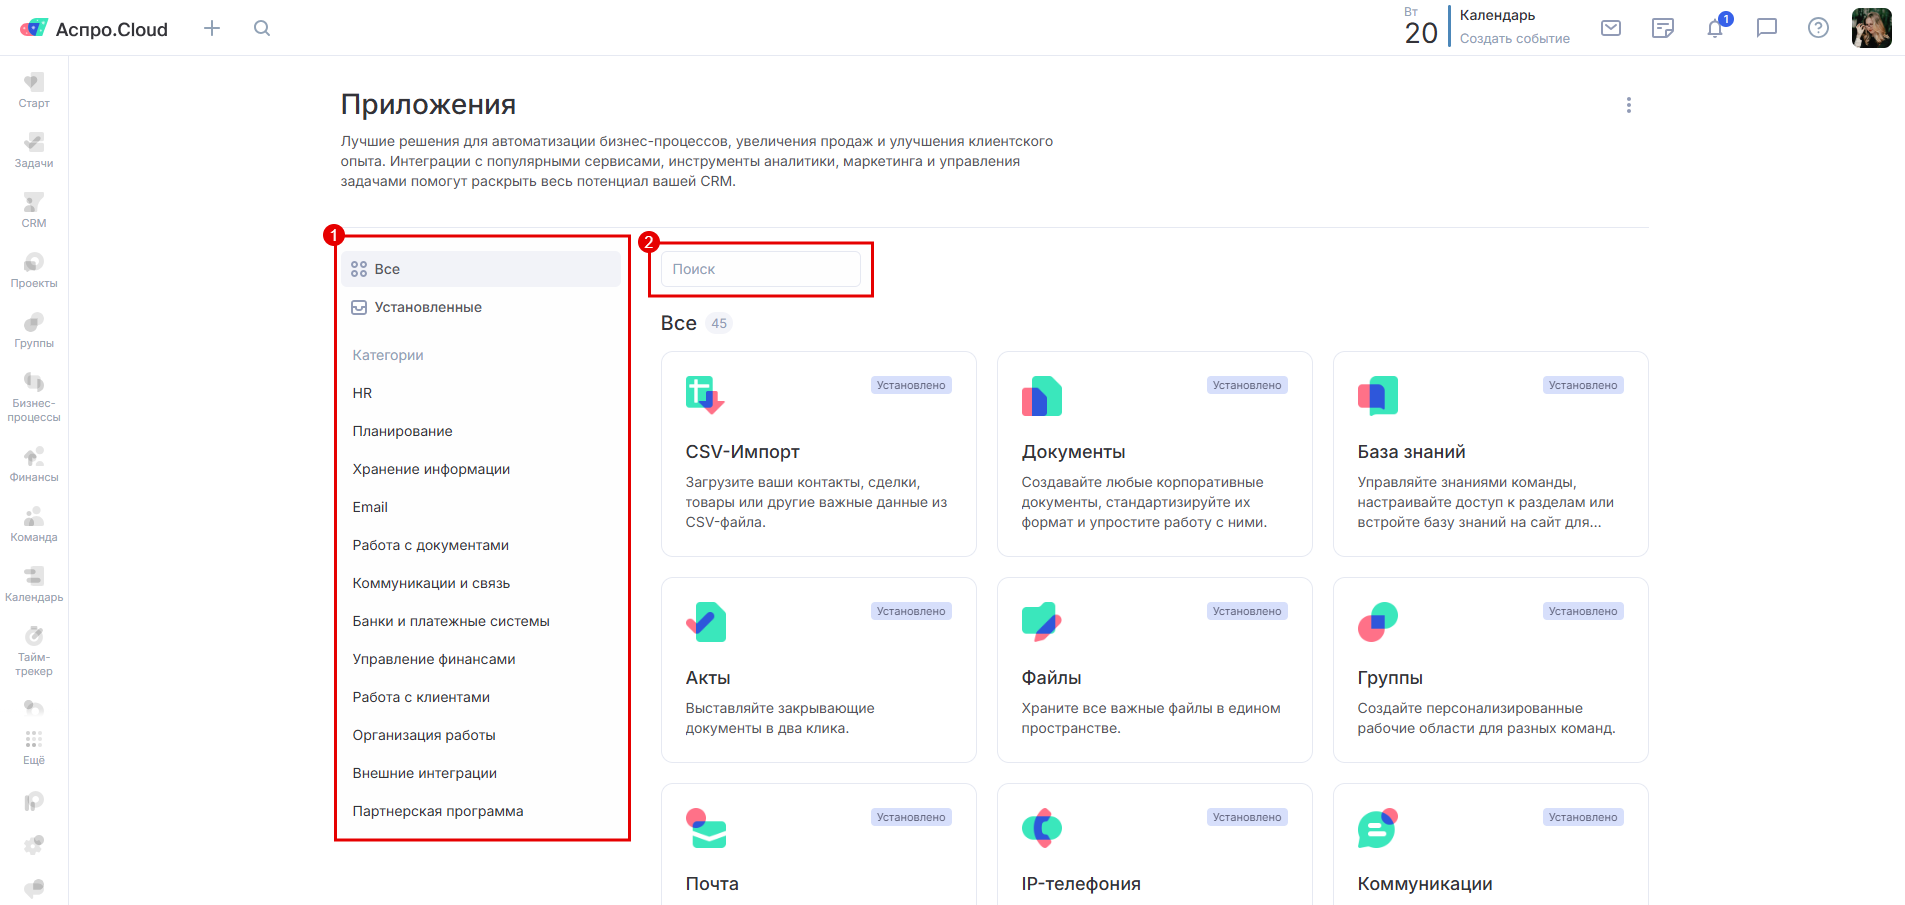Select the HR category

[x=362, y=393]
